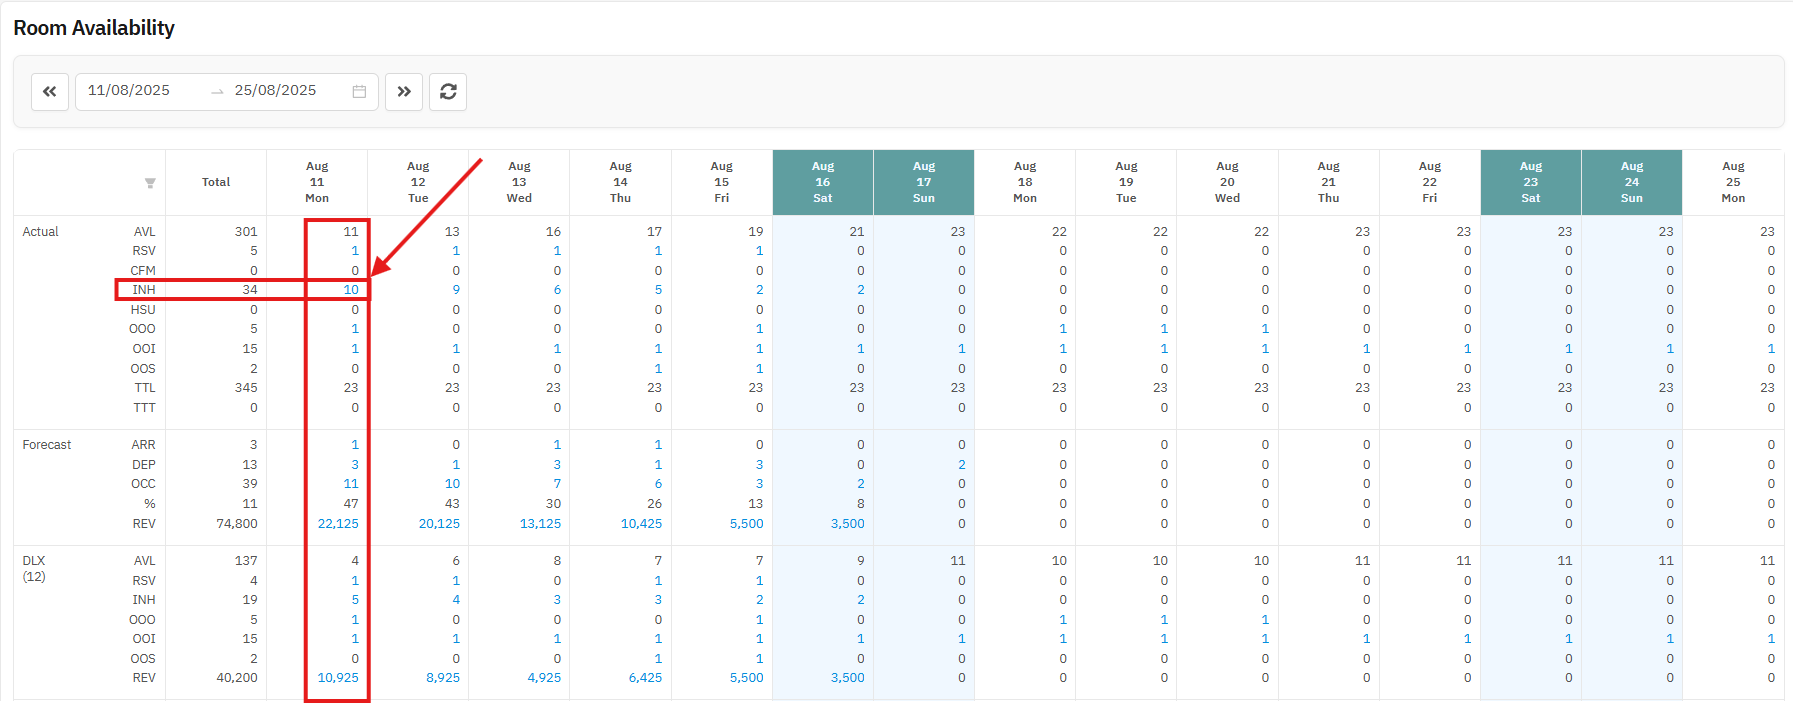Click DLX revenue 6,425 on Aug 14
The height and width of the screenshot is (704, 1793).
[x=645, y=678]
